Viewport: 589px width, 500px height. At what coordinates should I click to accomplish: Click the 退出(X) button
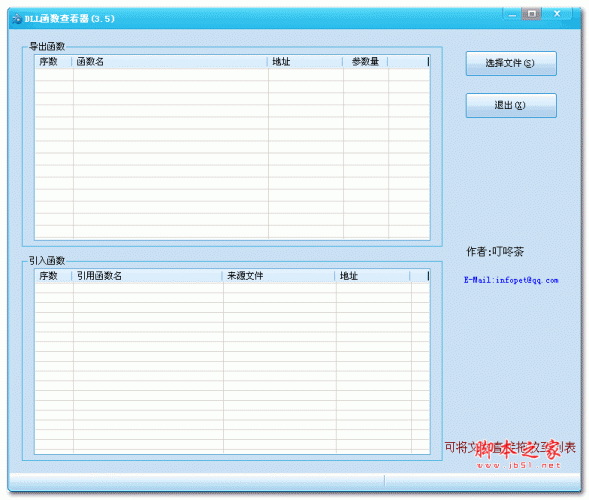pyautogui.click(x=511, y=106)
